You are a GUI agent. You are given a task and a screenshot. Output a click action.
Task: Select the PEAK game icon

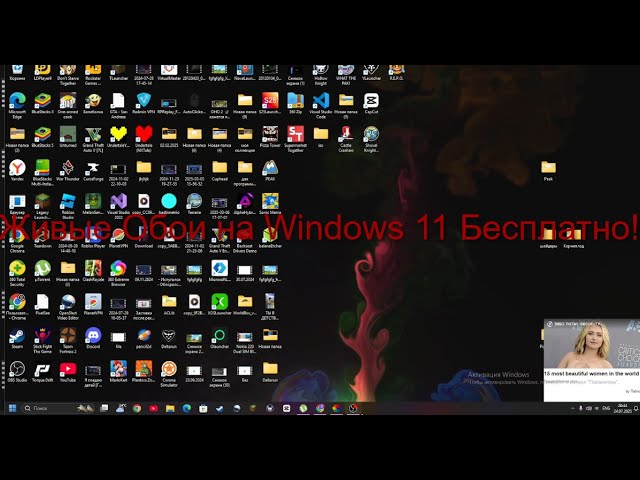(270, 171)
